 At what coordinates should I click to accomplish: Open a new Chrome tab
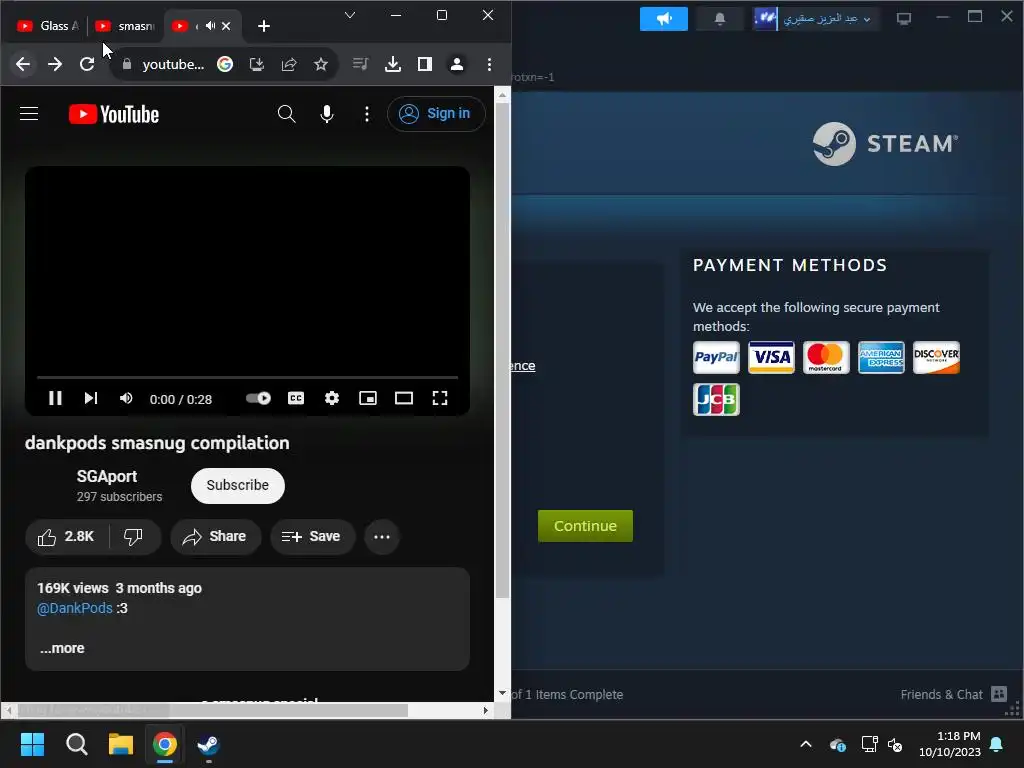pos(264,25)
